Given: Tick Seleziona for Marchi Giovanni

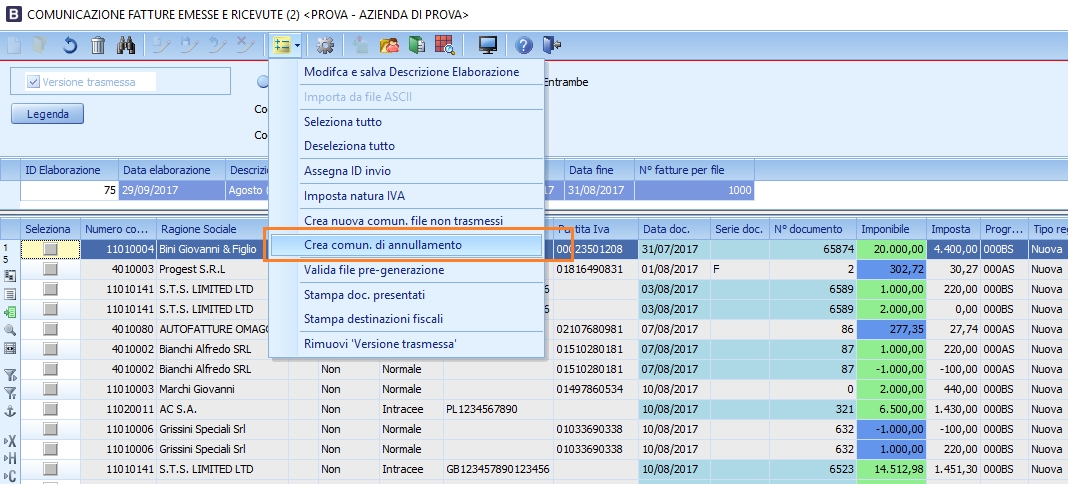Looking at the screenshot, I should click(50, 389).
